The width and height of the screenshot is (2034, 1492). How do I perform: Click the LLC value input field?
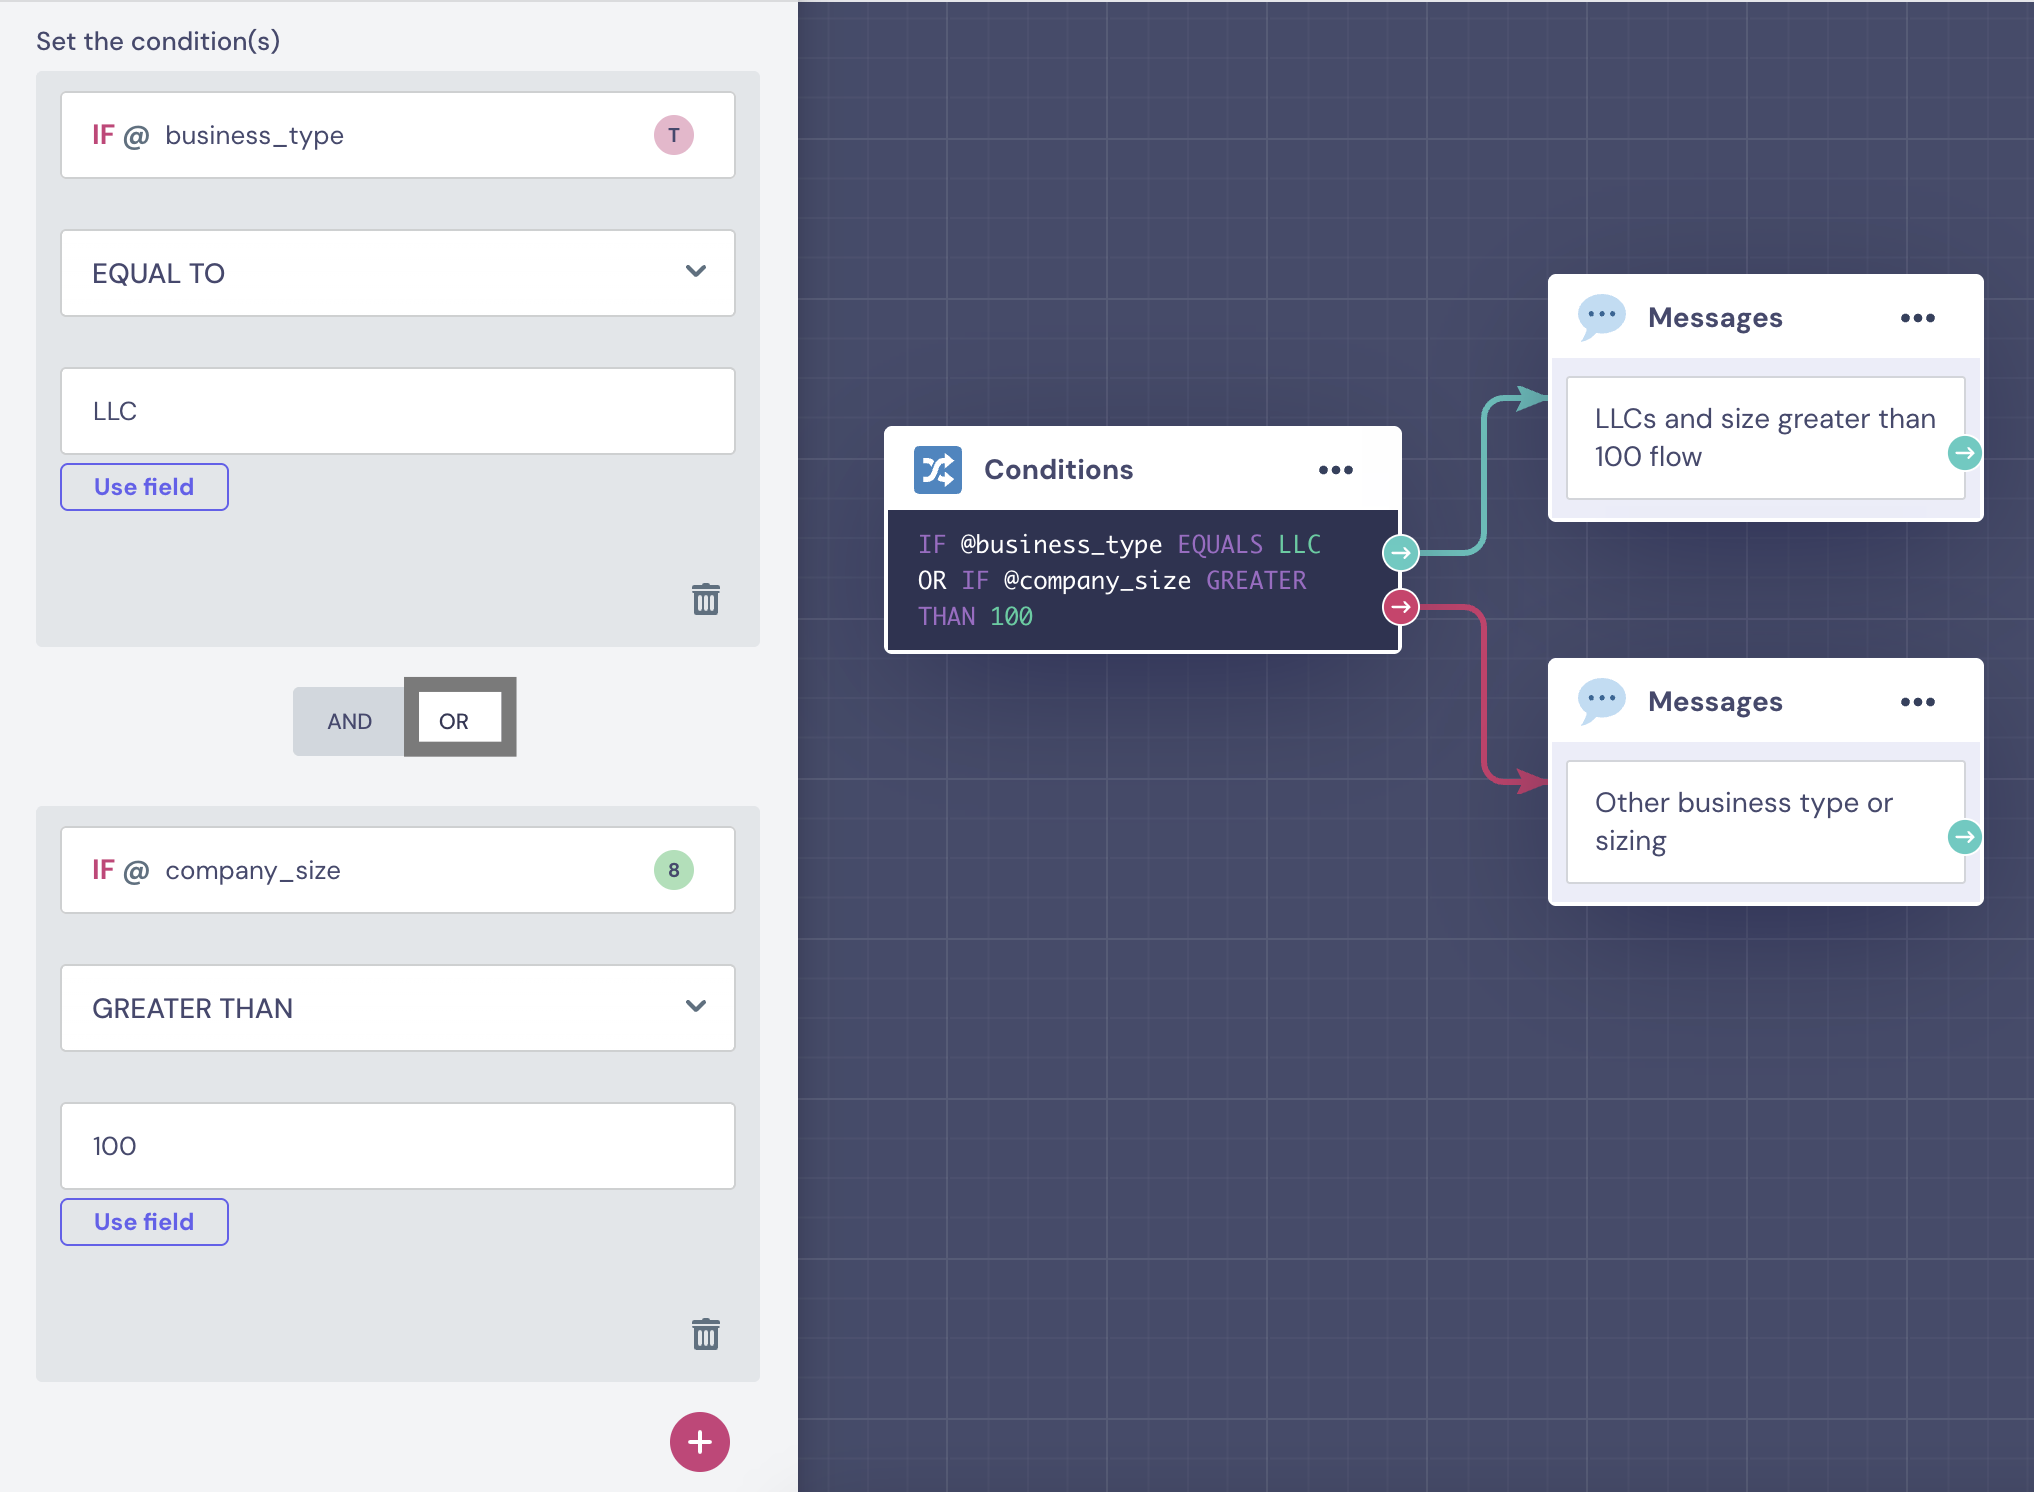(x=397, y=411)
